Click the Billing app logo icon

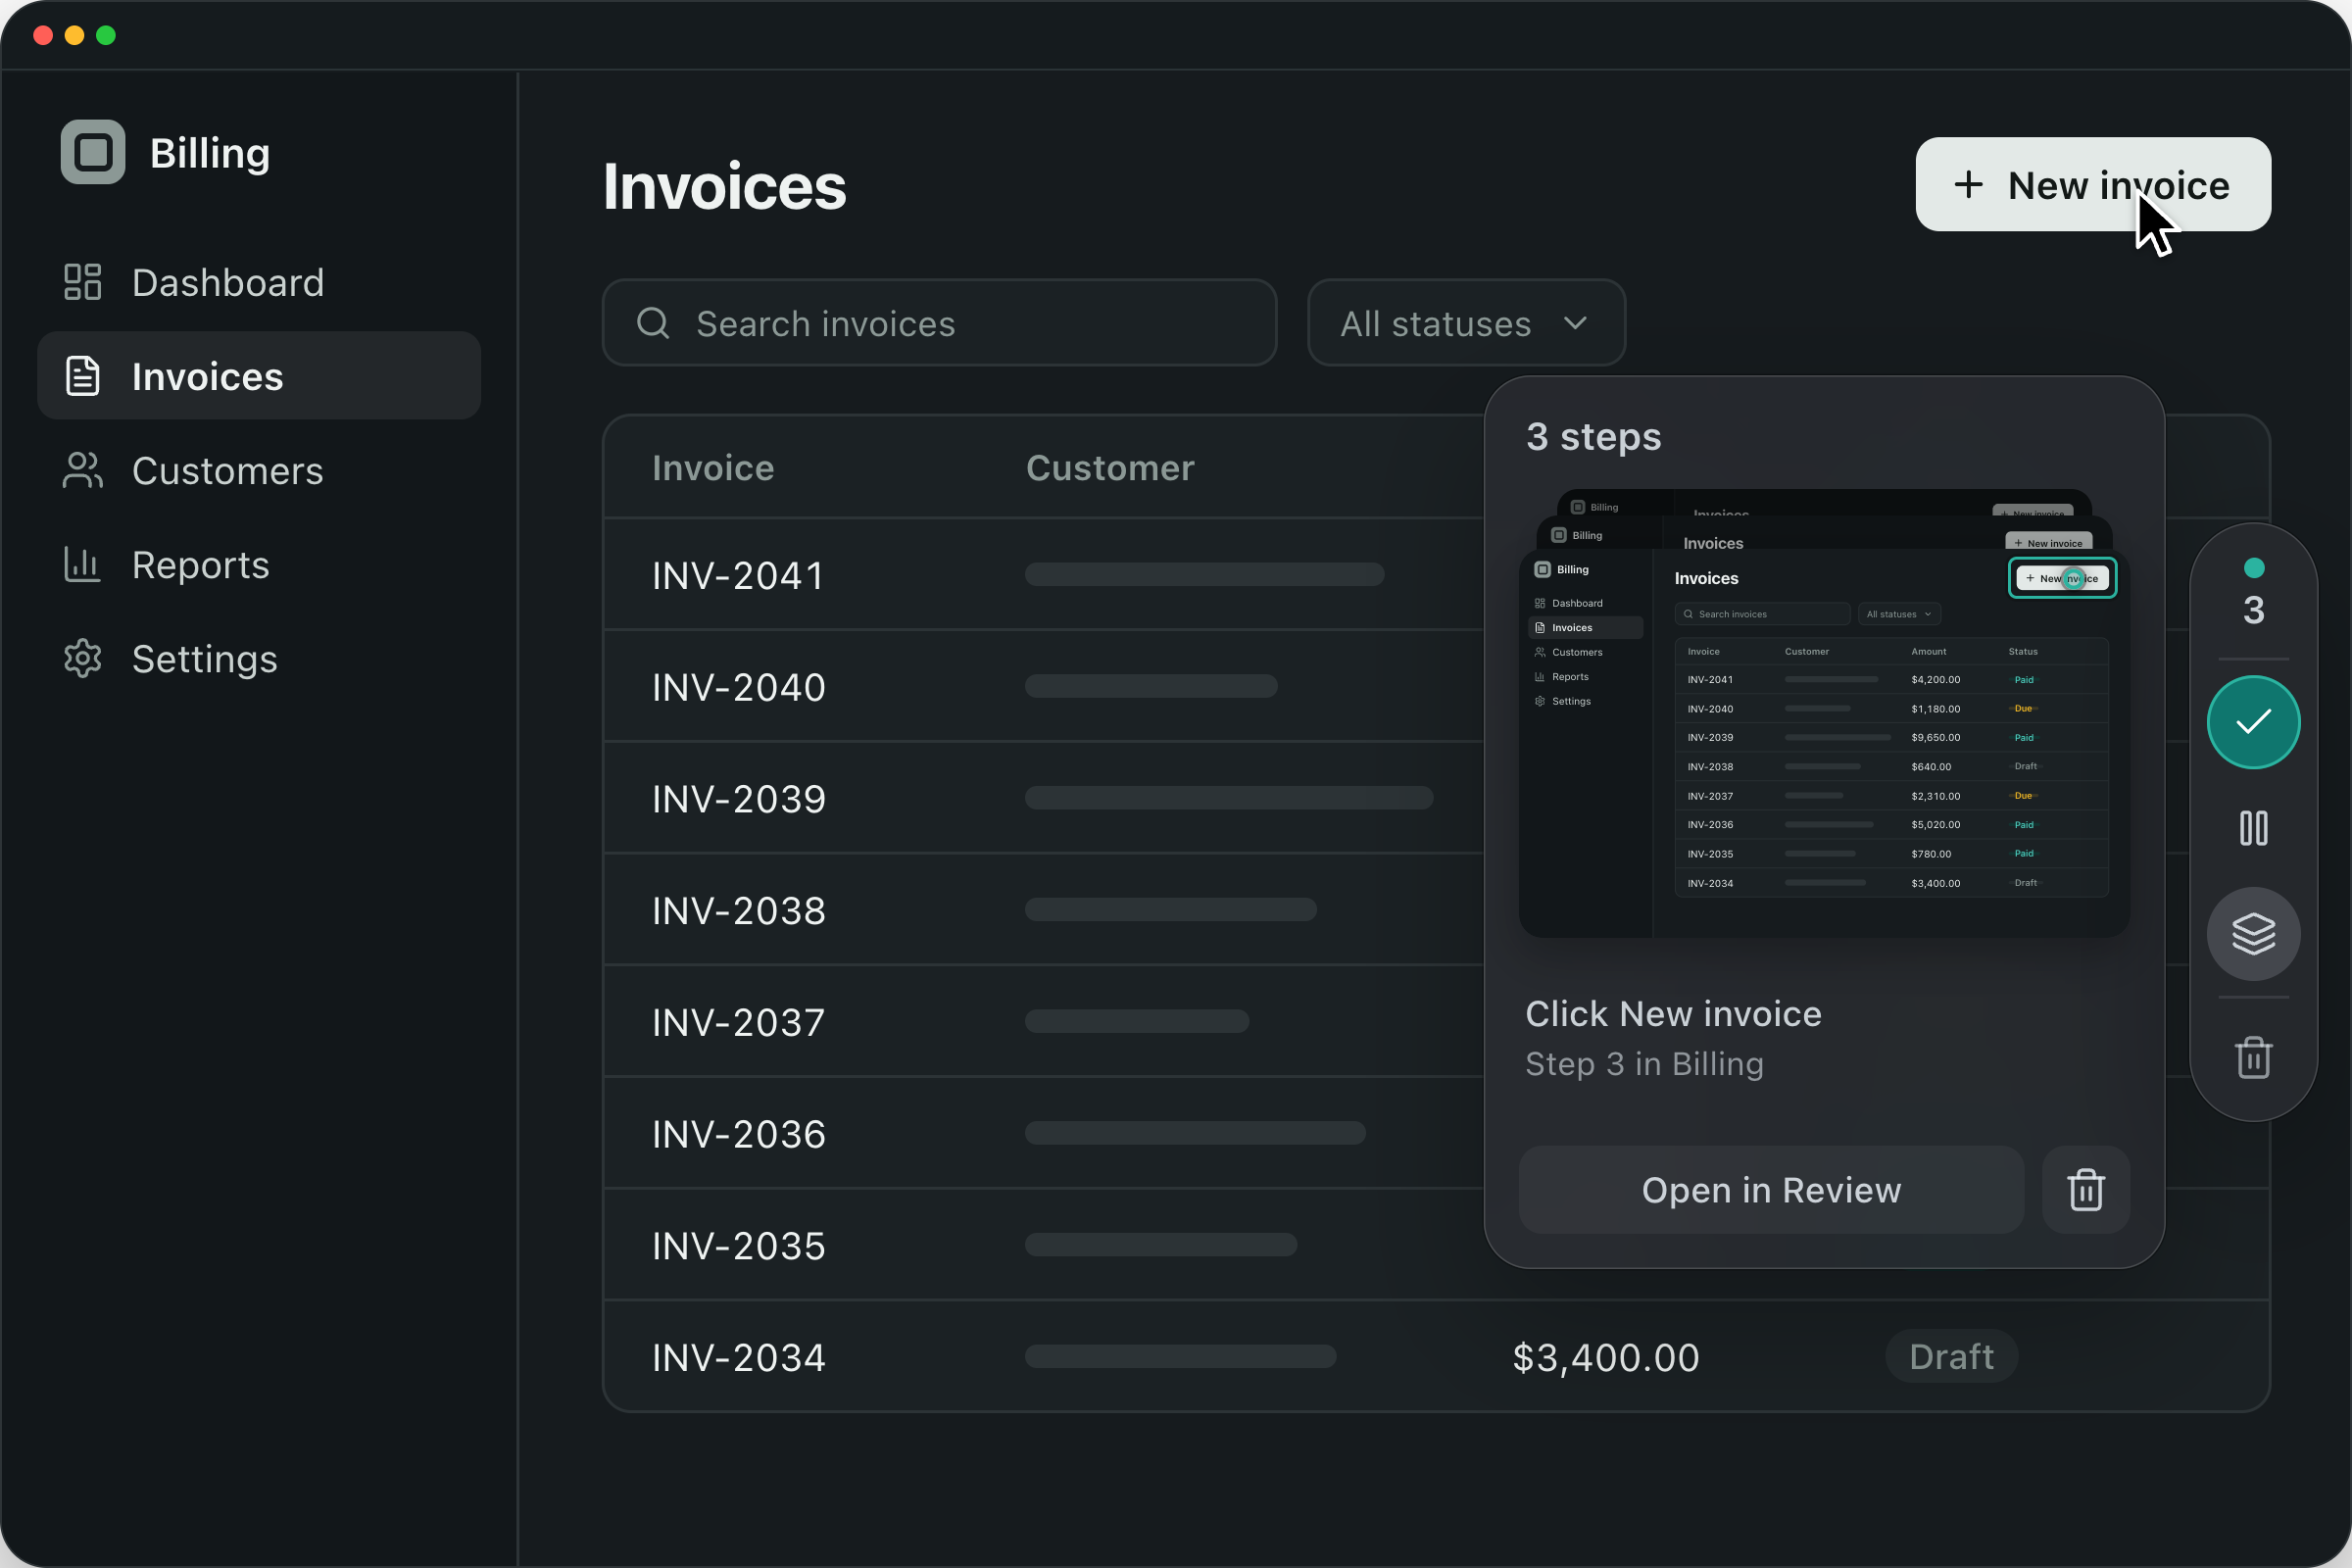[x=93, y=152]
